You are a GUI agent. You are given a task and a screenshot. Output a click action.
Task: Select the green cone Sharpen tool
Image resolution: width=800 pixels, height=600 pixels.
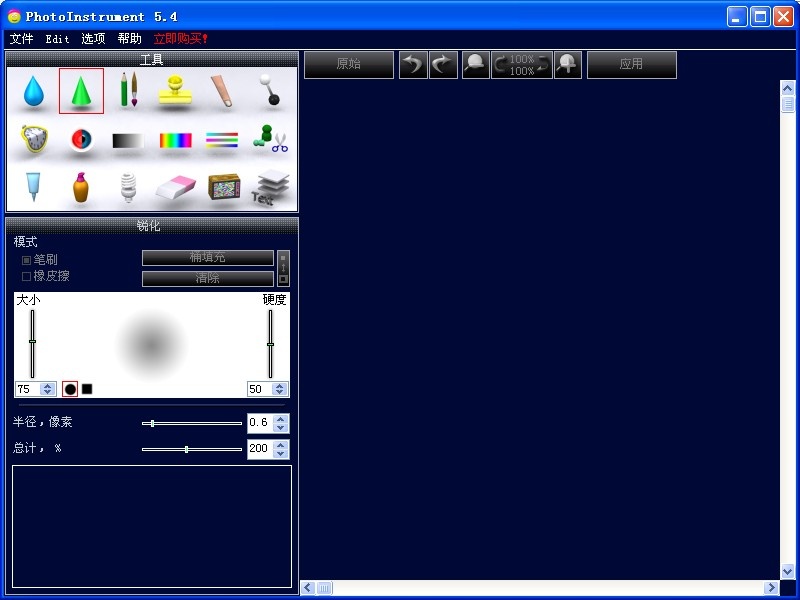[x=81, y=91]
